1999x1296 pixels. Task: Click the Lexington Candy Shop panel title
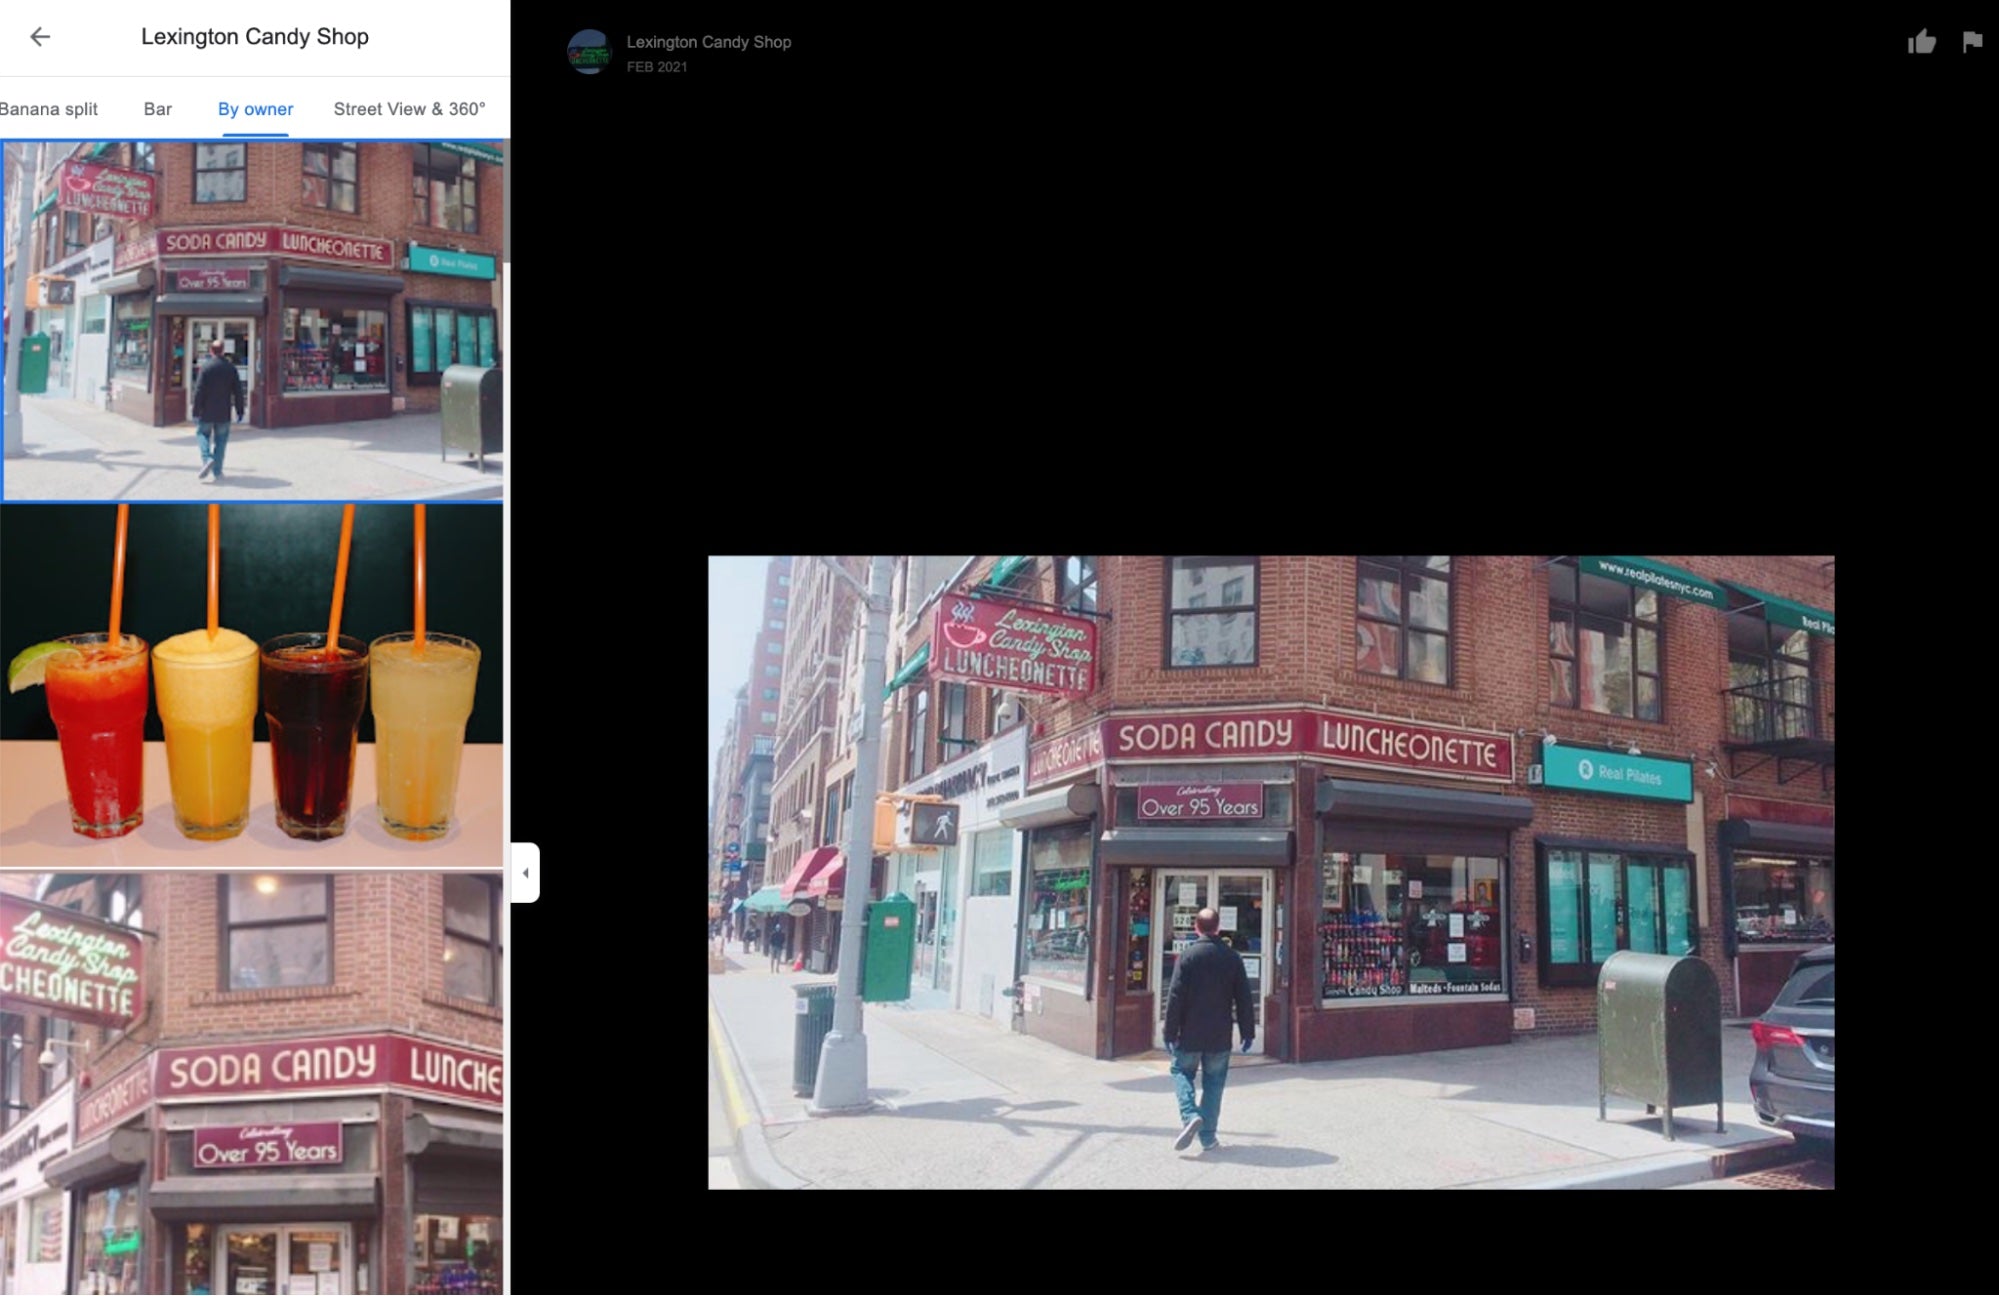(255, 37)
